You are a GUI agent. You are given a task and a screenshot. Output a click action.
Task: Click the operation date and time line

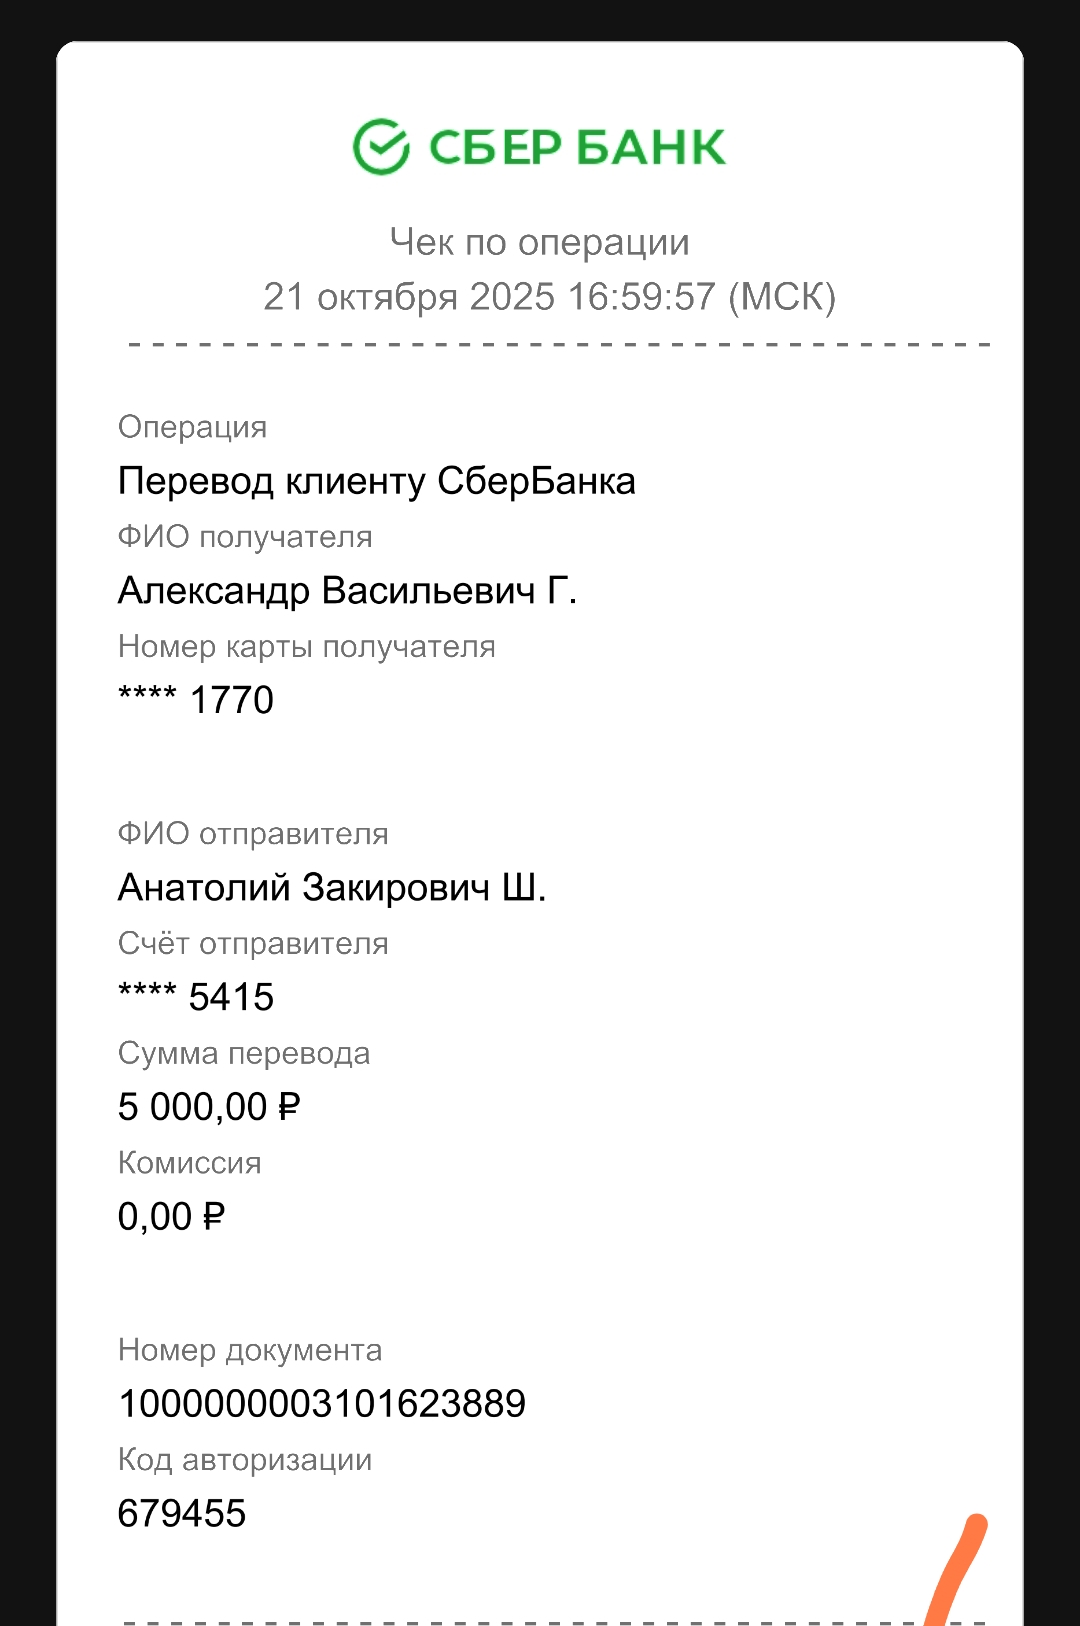pyautogui.click(x=549, y=297)
